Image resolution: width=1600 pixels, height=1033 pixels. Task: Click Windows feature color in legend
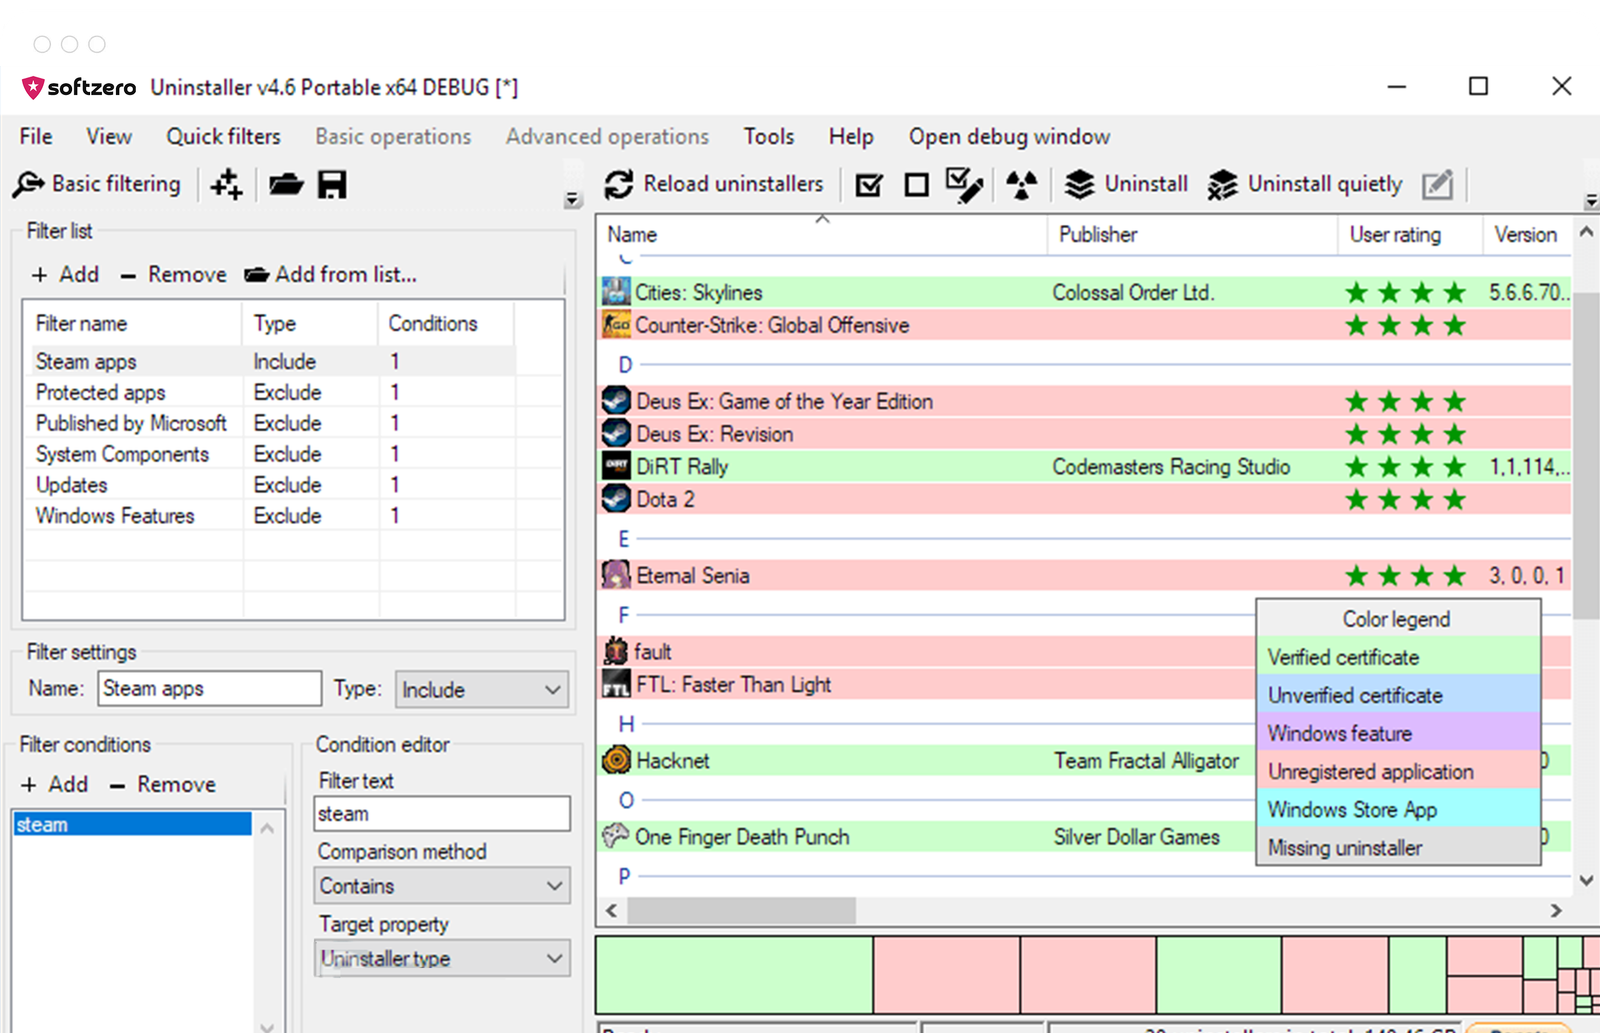coord(1398,733)
